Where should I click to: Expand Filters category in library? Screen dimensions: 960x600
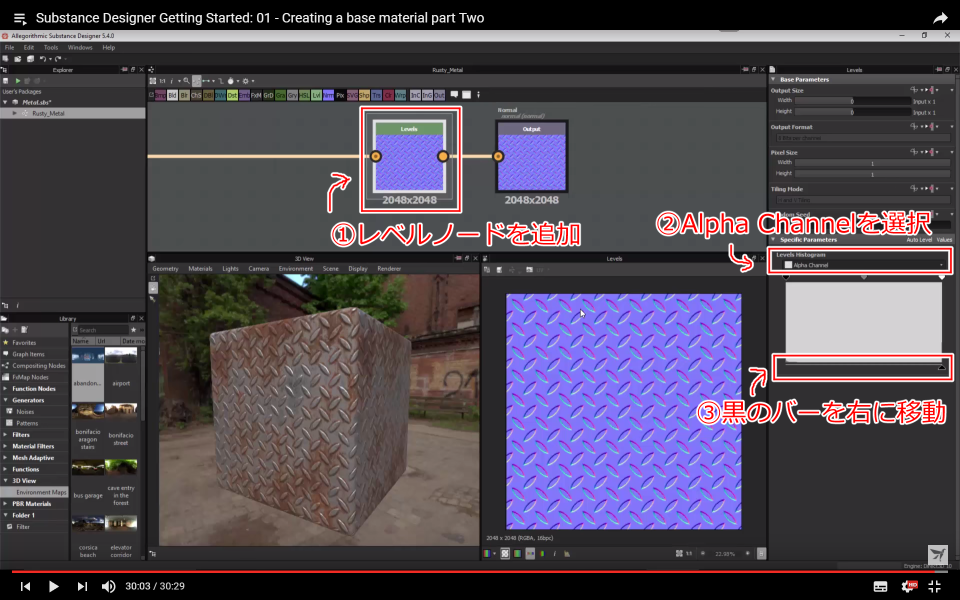6,435
